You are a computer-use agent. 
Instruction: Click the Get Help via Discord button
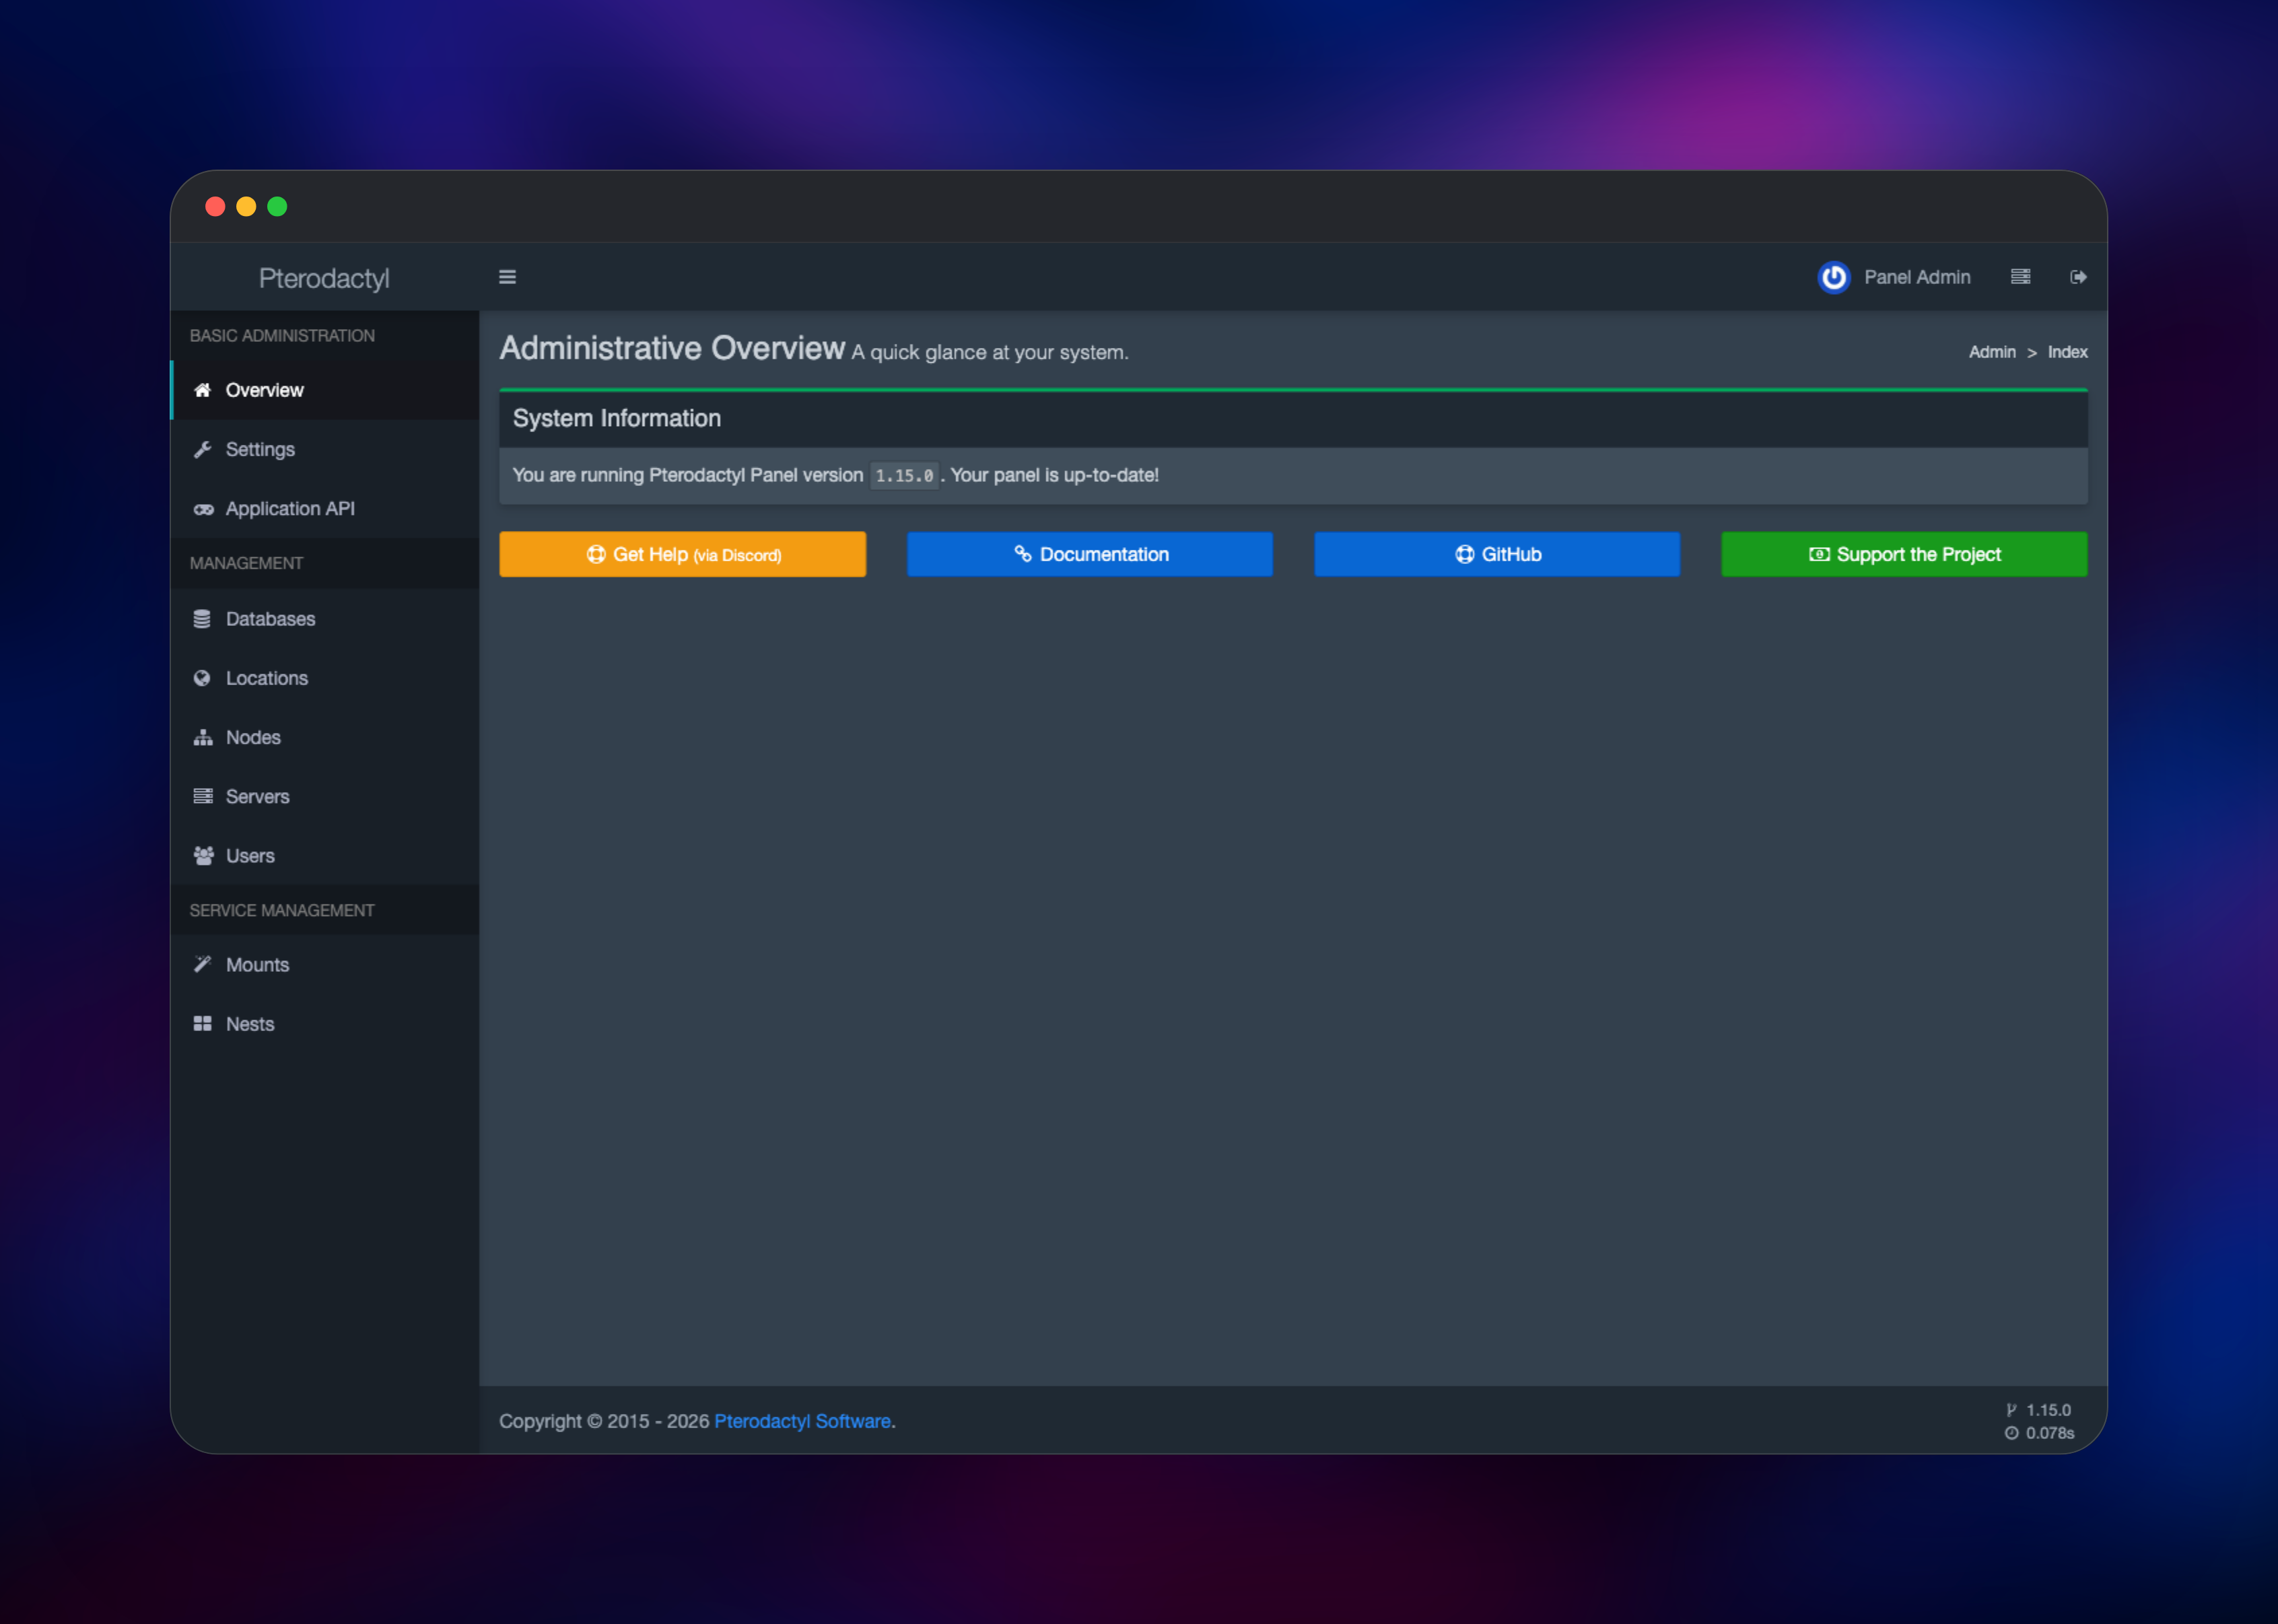(x=682, y=554)
